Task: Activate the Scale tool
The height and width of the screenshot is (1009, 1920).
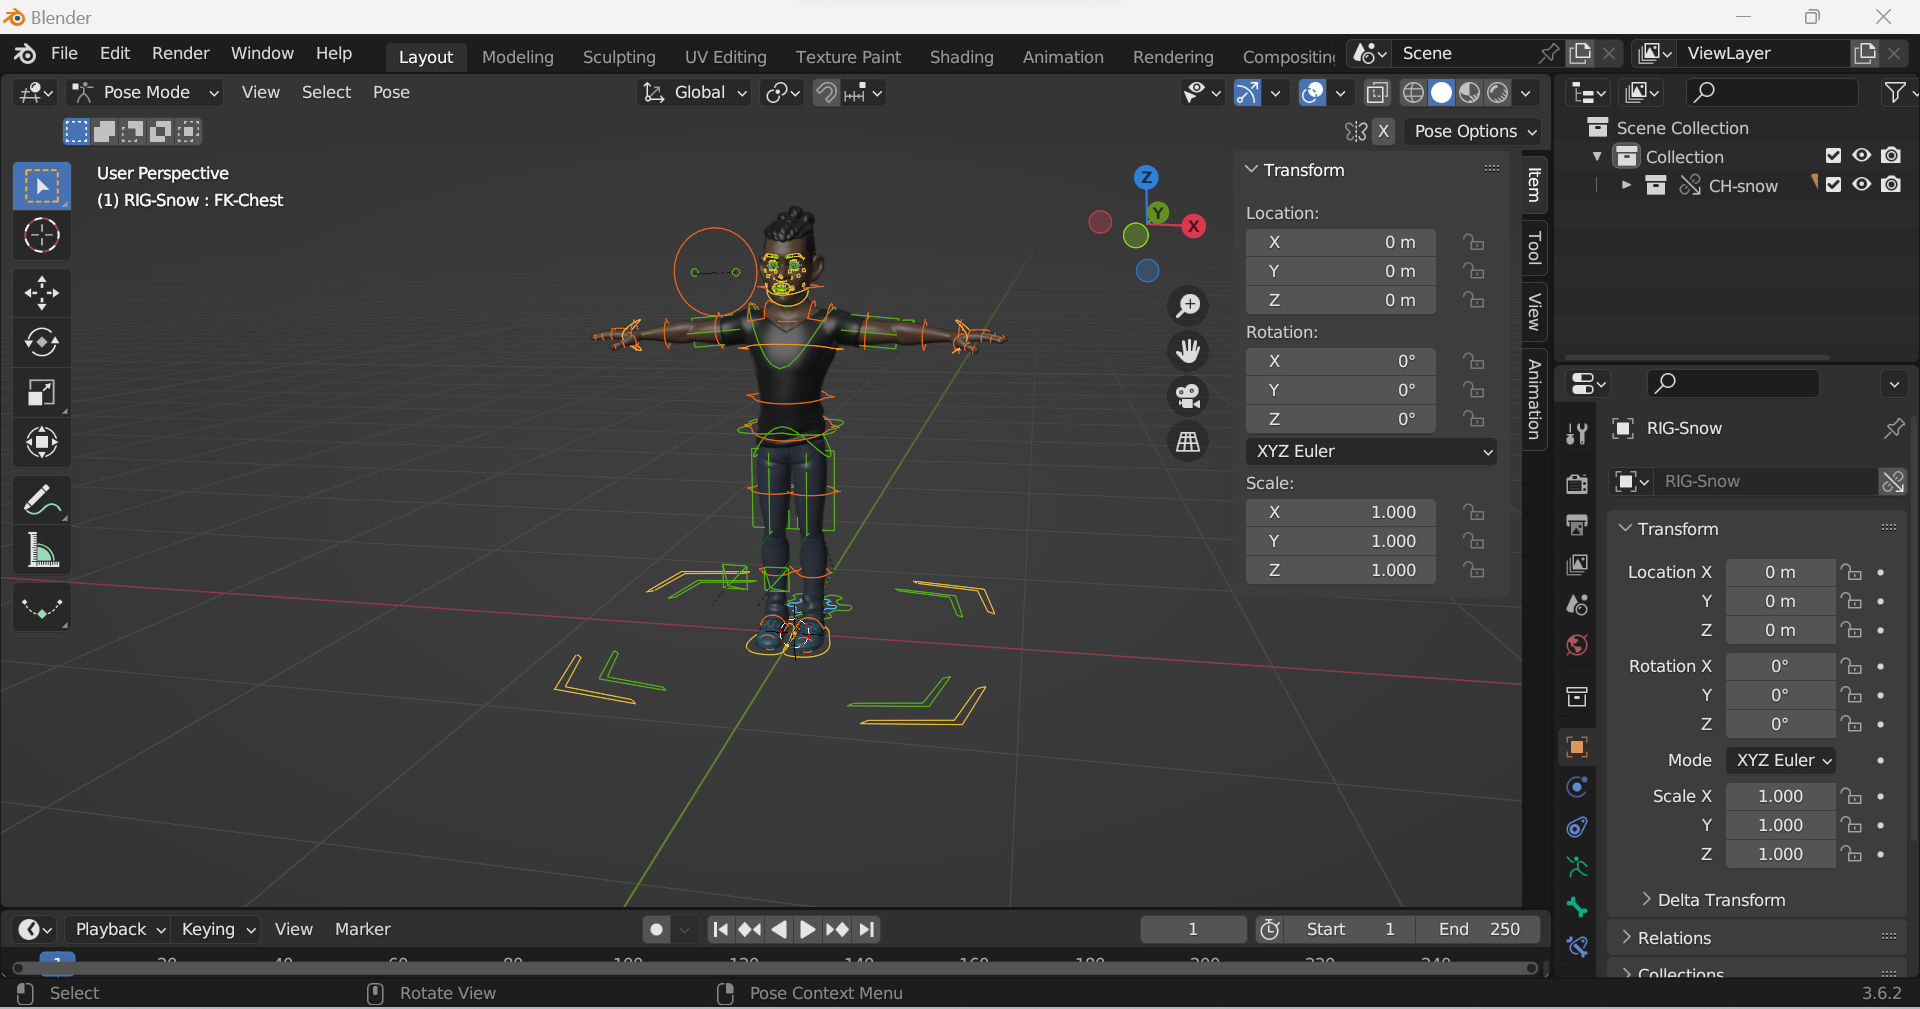Action: coord(41,393)
